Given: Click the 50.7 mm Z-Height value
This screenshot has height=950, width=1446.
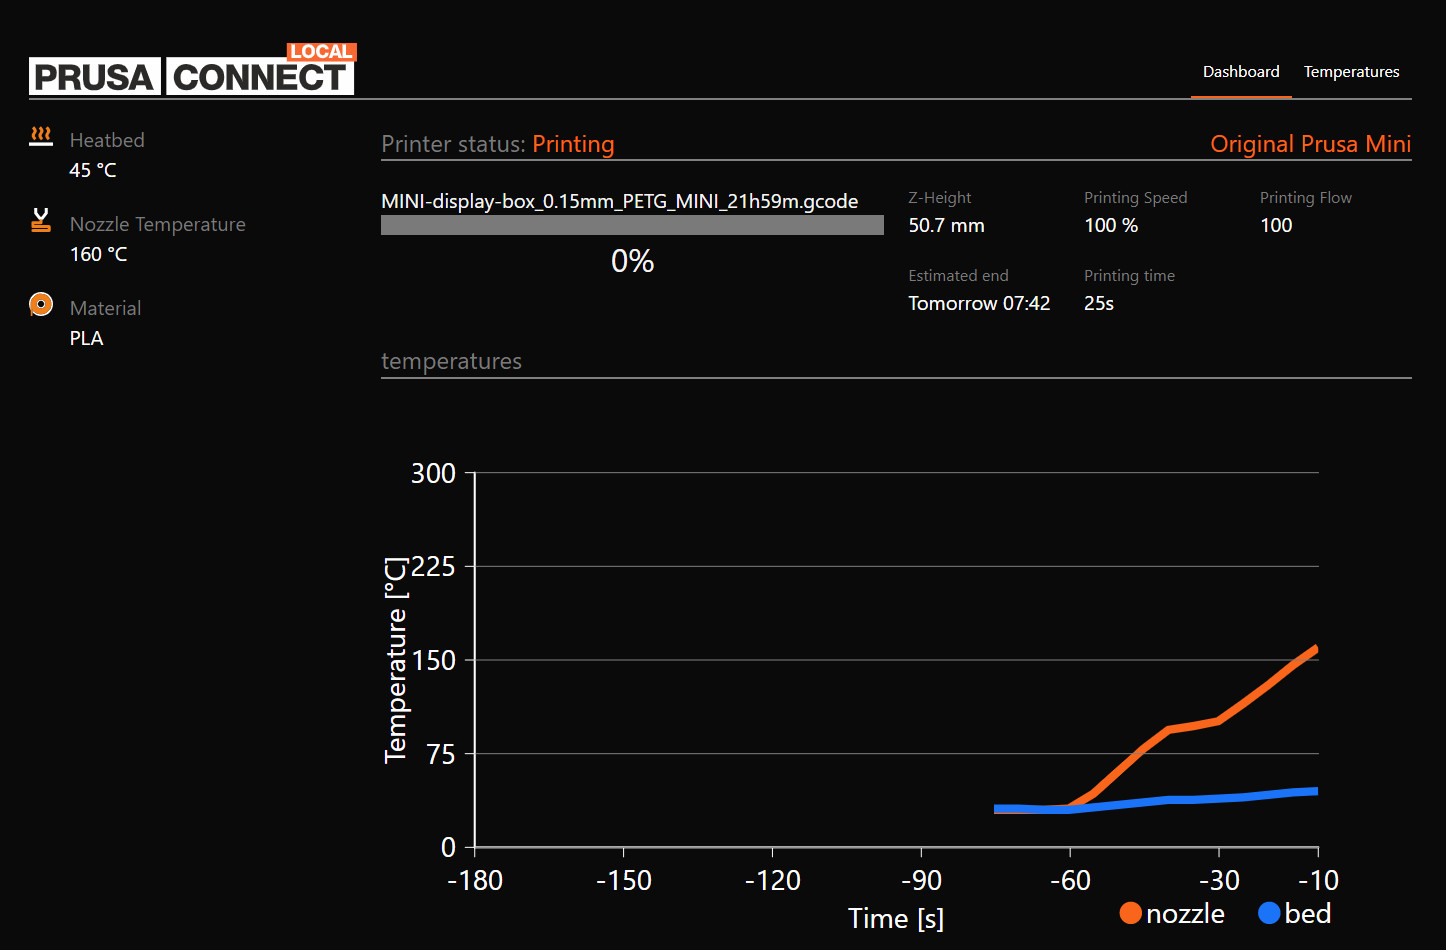Looking at the screenshot, I should 946,225.
